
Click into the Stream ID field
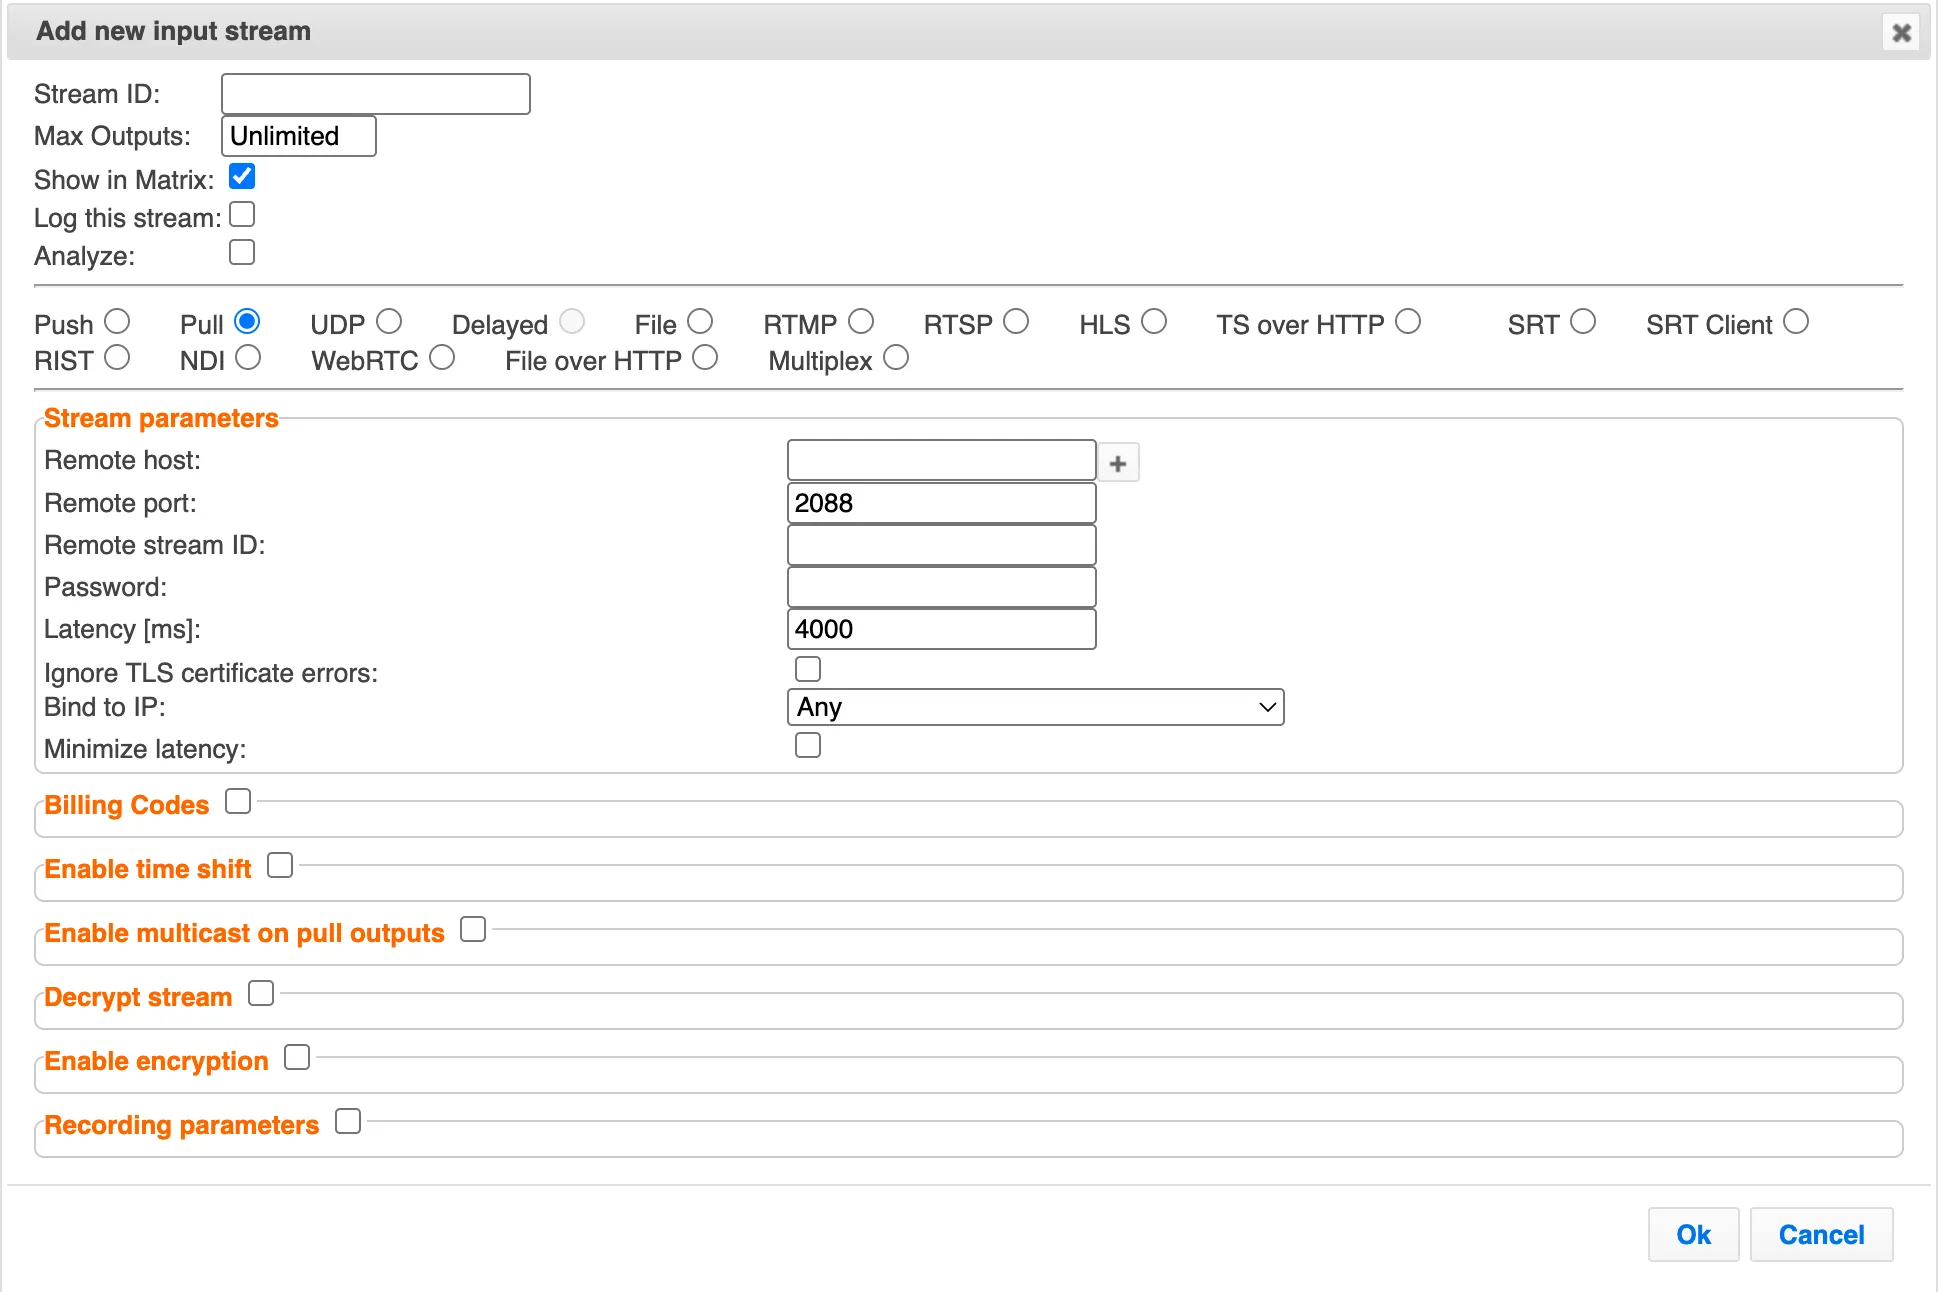pyautogui.click(x=376, y=94)
